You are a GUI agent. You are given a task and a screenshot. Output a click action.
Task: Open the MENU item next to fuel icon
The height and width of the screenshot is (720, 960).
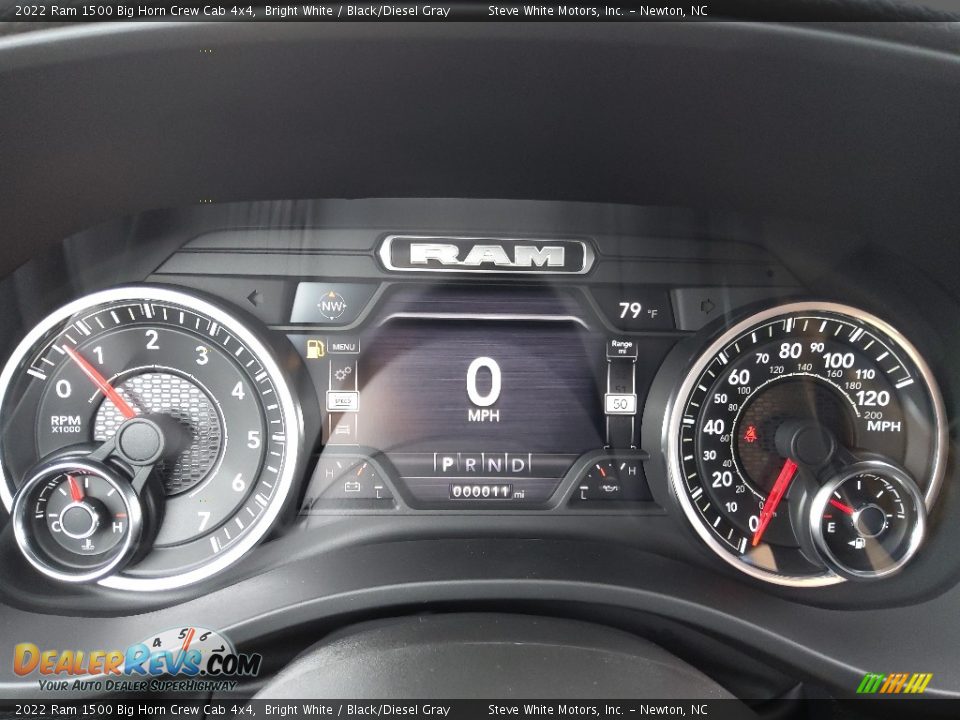344,347
